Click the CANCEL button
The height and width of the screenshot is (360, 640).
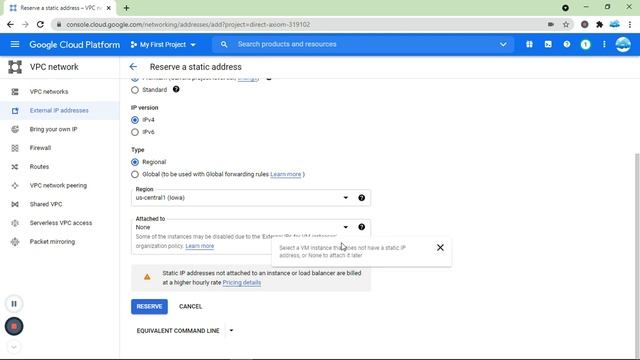point(190,307)
